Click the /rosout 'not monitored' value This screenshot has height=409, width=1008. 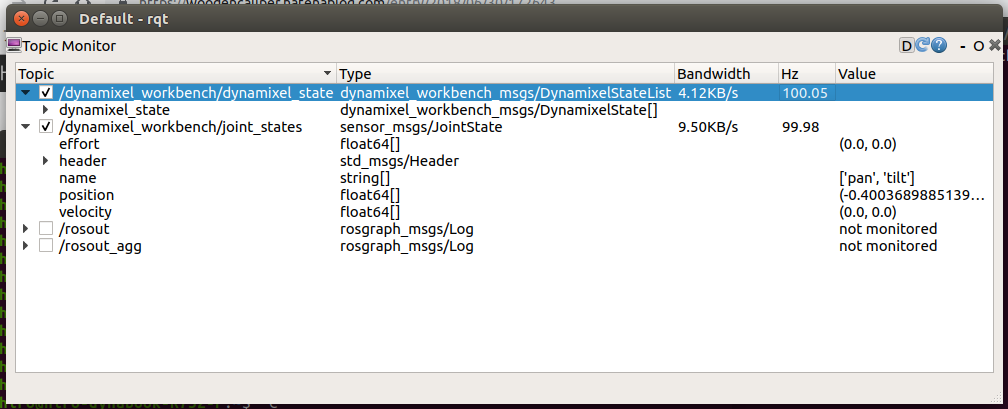[888, 229]
